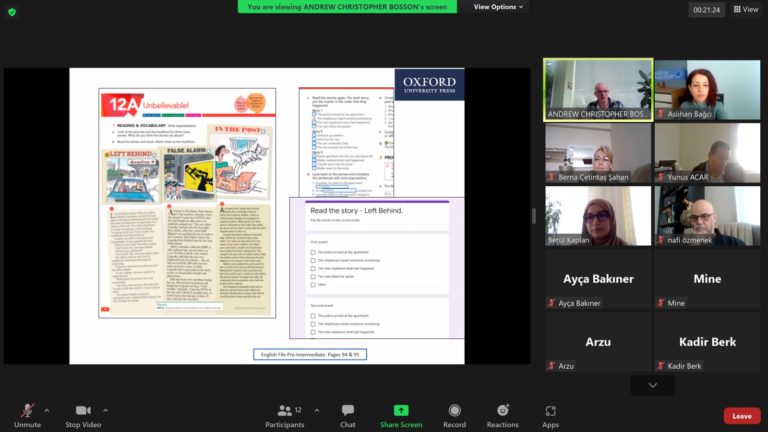Viewport: 768px width, 432px height.
Task: Open the Participants panel
Action: (x=285, y=416)
